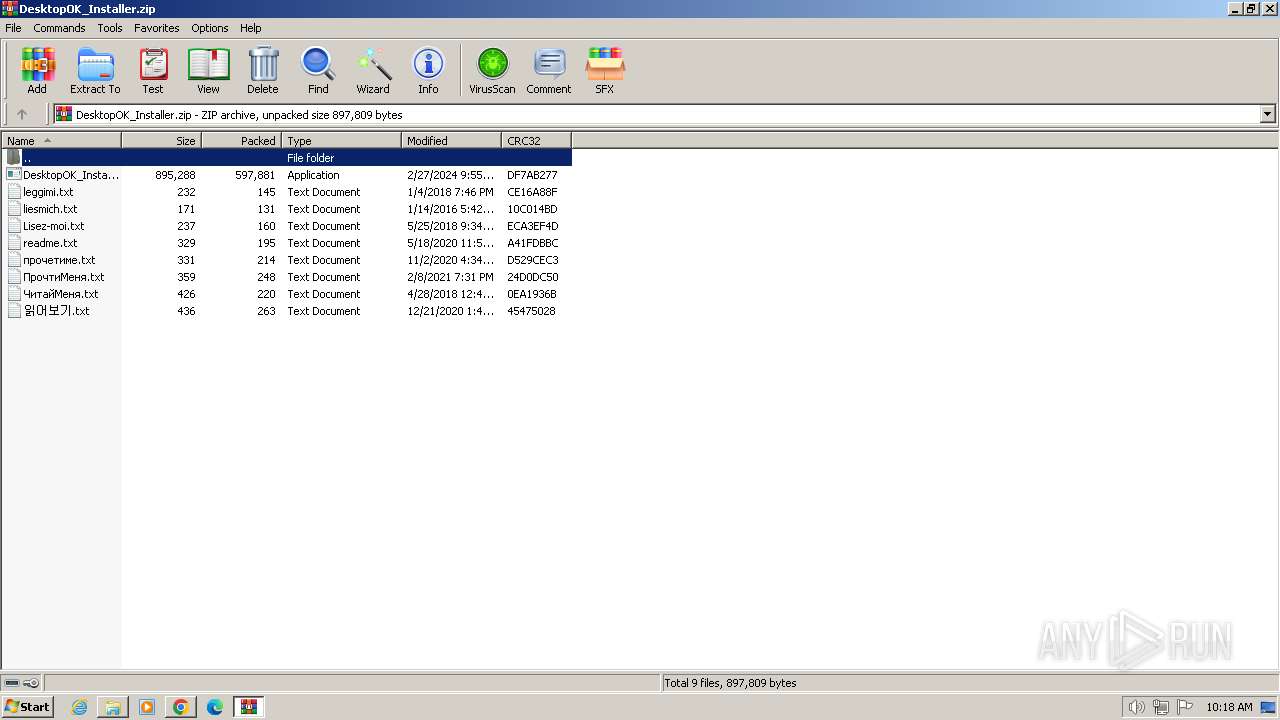Open the Commands menu
This screenshot has height=720, width=1280.
59,28
